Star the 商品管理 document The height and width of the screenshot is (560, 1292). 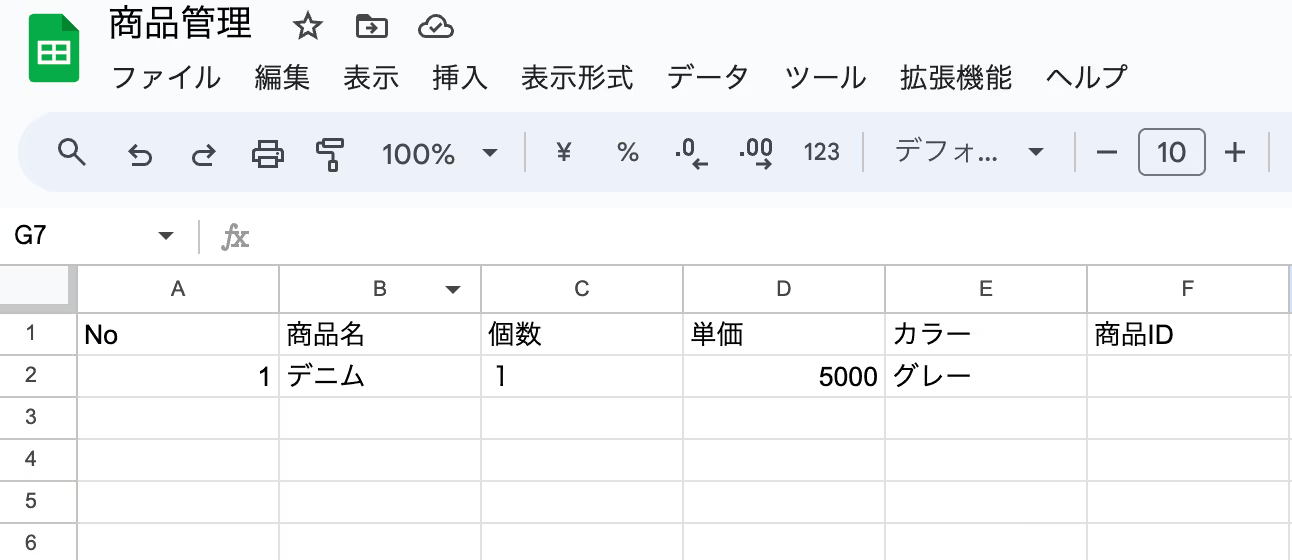pyautogui.click(x=308, y=27)
